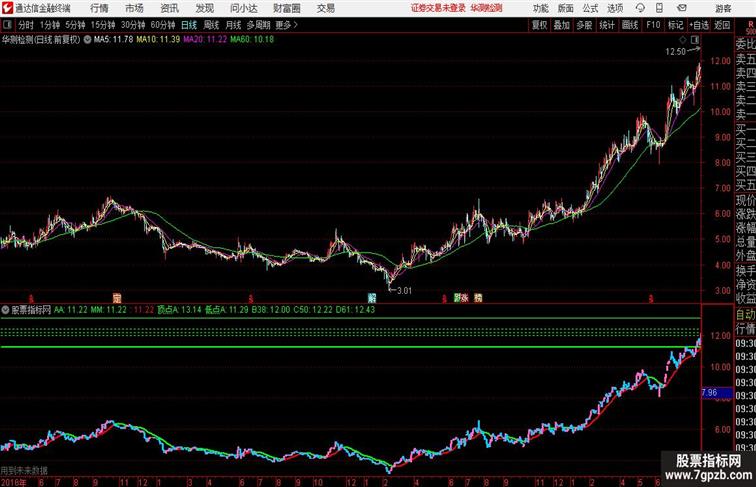Image resolution: width=756 pixels, height=487 pixels.
Task: Click the MA20: 11.22 value
Action: (205, 40)
